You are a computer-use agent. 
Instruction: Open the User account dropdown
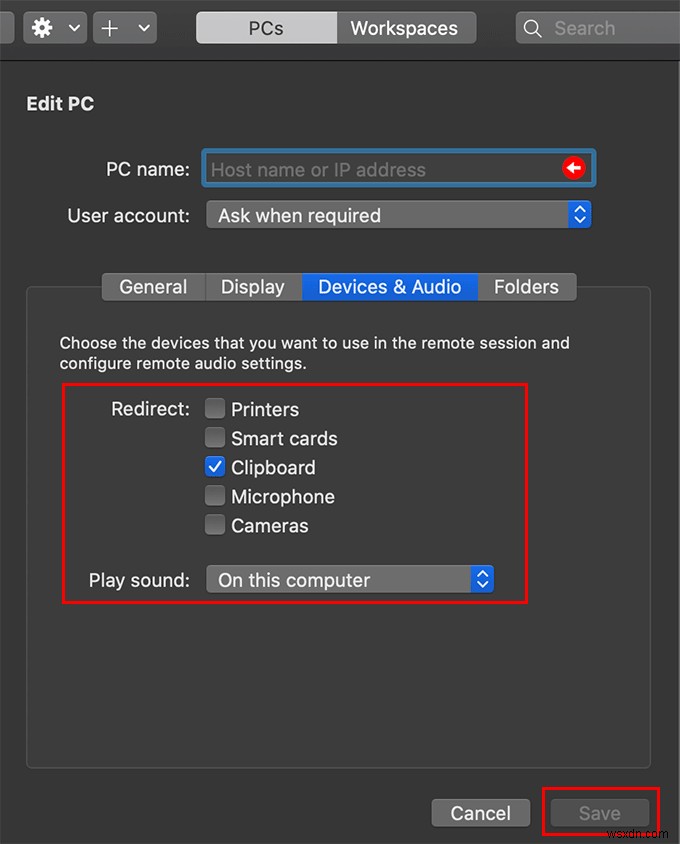click(579, 214)
